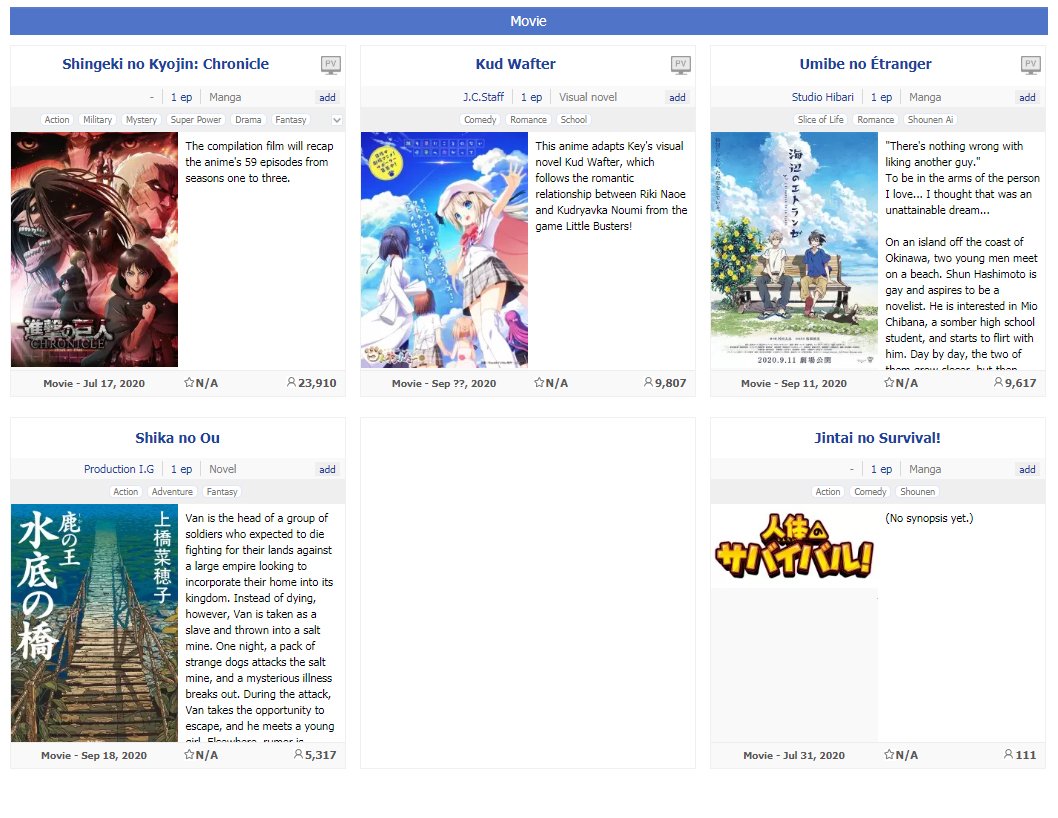Image resolution: width=1058 pixels, height=818 pixels.
Task: Add Shingeki no Kyojin: Chronicle to list
Action: point(327,97)
